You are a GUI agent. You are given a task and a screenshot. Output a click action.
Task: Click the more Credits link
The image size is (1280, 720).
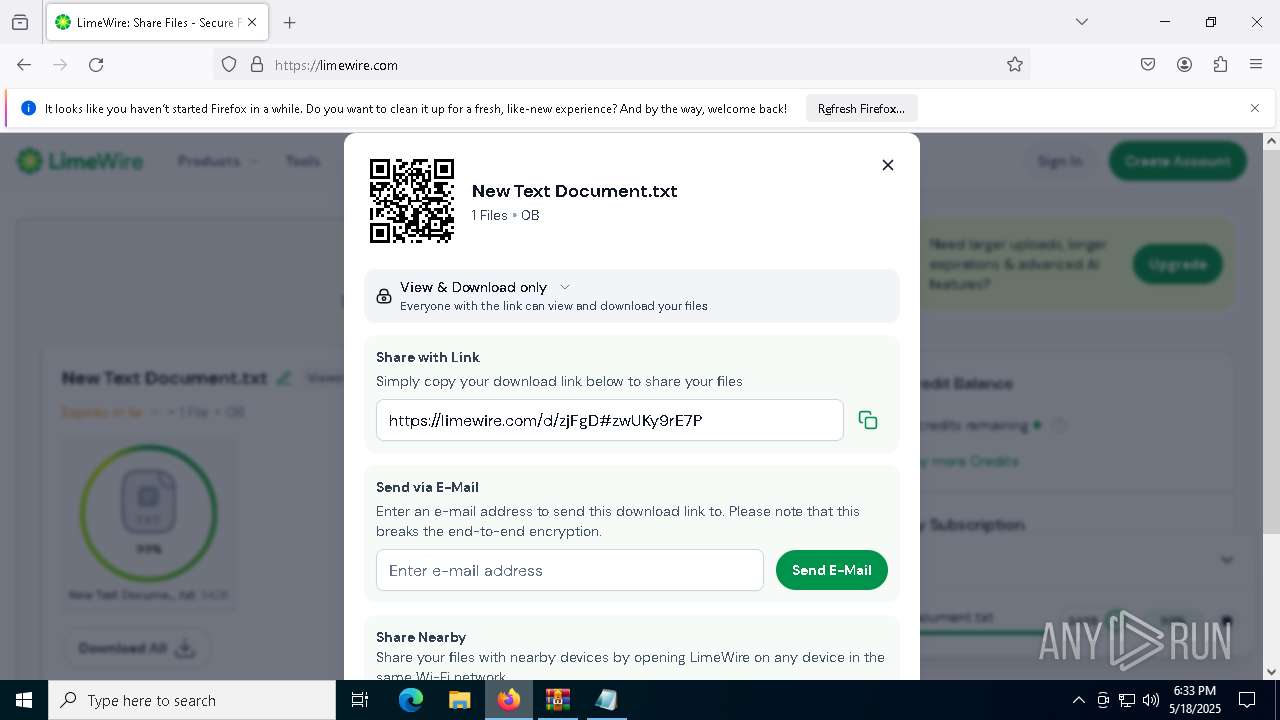coord(968,461)
